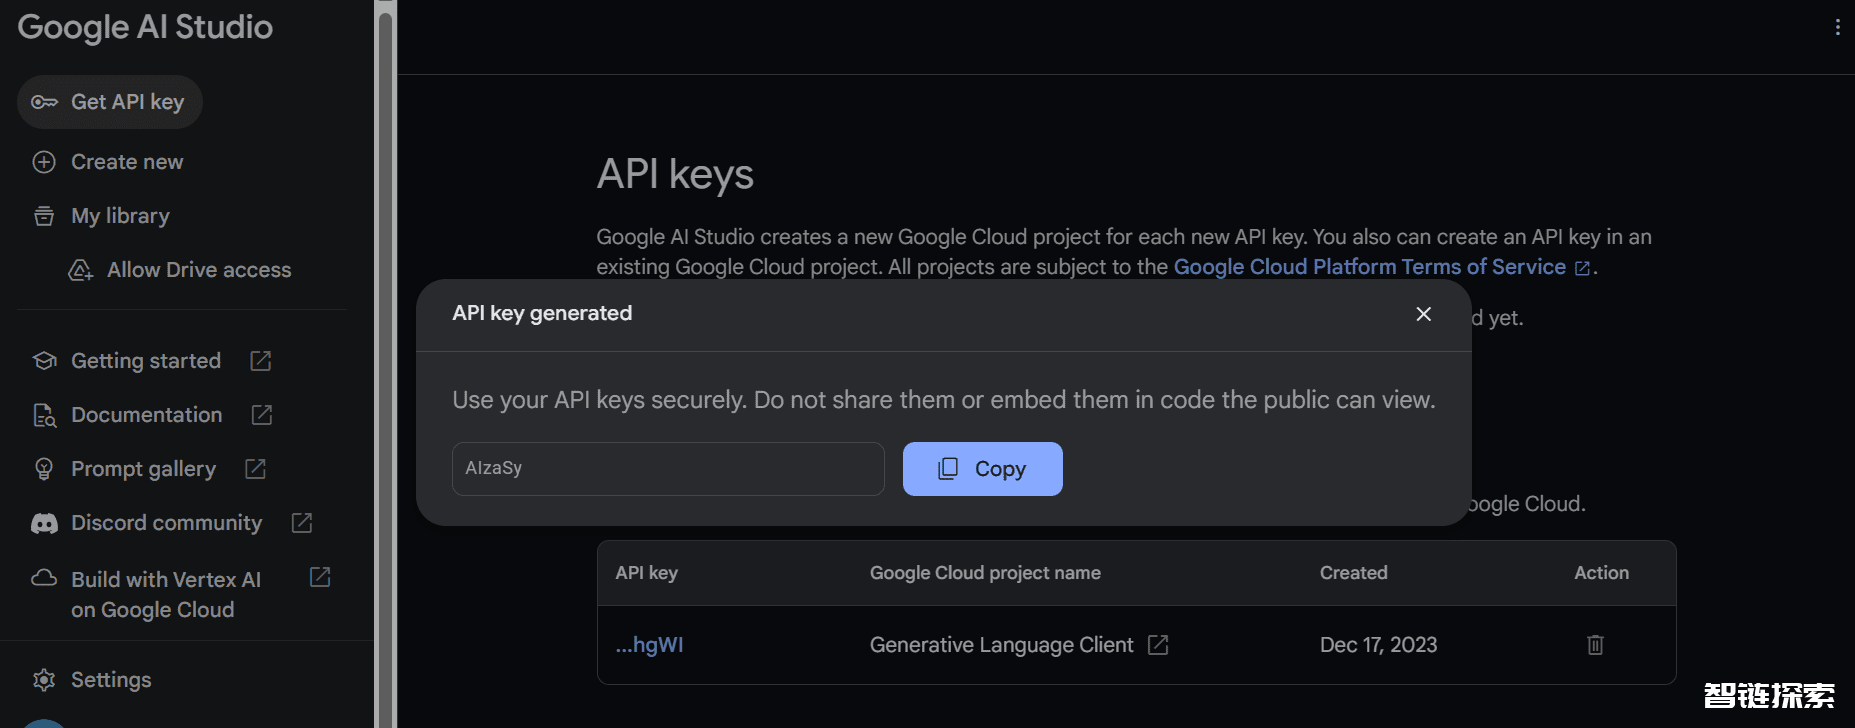Click the Documentation search-page icon

tap(44, 415)
